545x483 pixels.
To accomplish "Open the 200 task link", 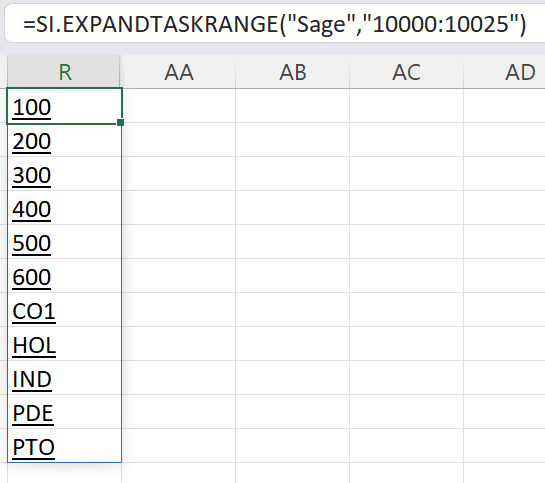I will [x=32, y=141].
